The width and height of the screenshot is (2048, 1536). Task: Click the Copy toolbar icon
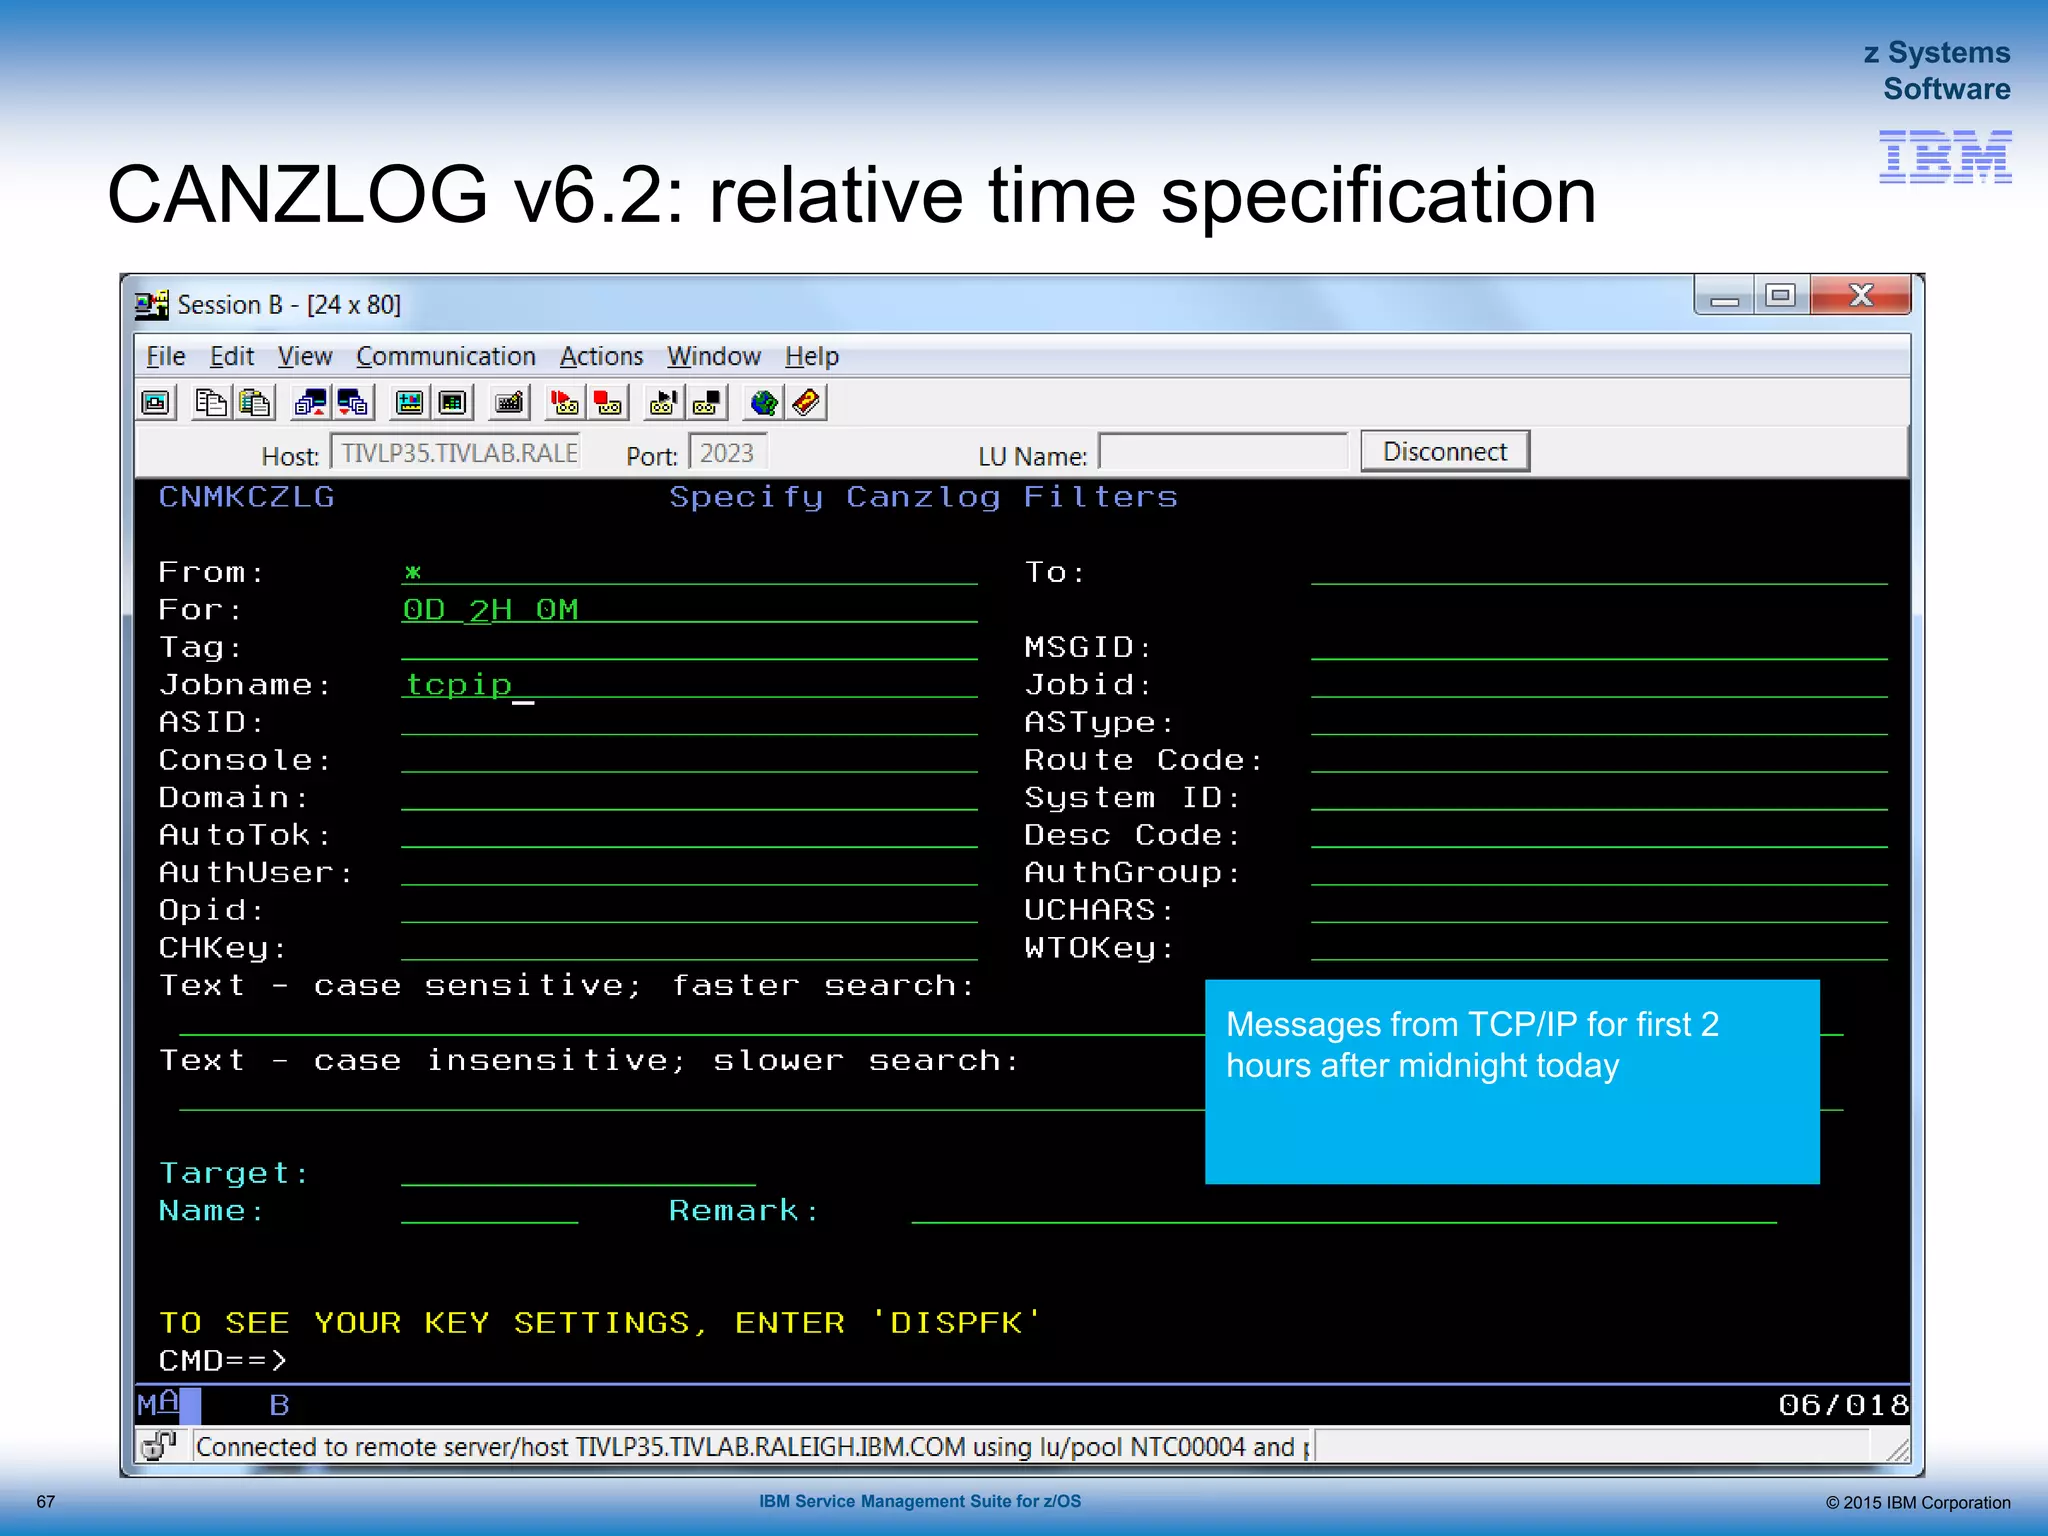(x=211, y=403)
